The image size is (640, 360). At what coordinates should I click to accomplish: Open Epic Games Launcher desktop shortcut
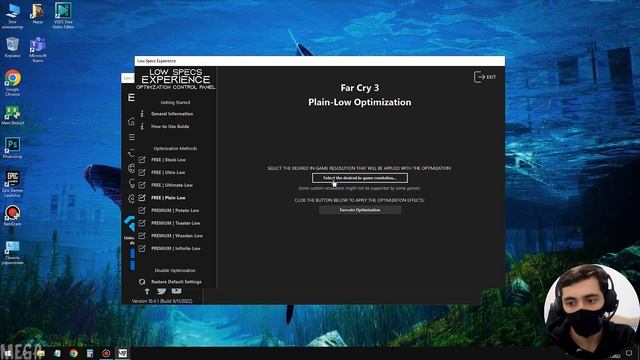coord(12,184)
